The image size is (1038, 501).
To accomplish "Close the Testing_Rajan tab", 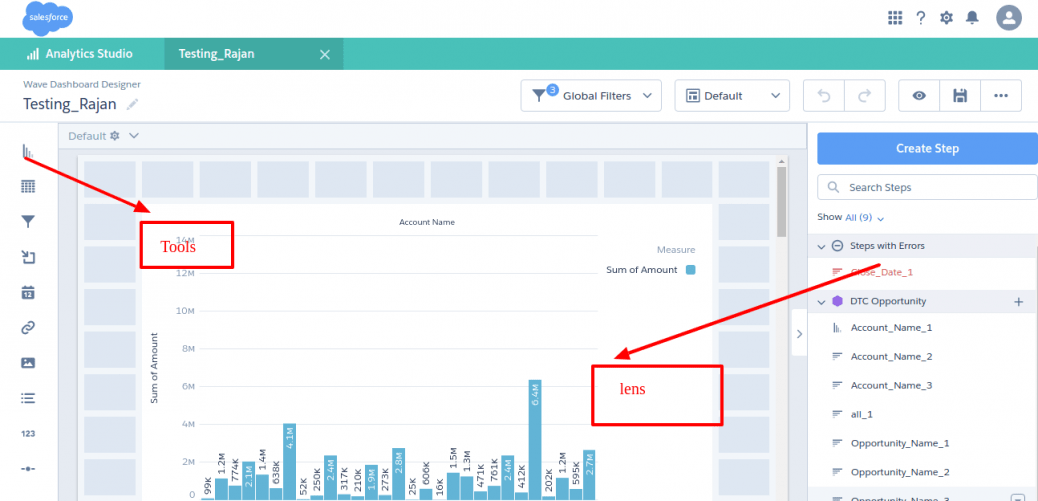I will [324, 55].
